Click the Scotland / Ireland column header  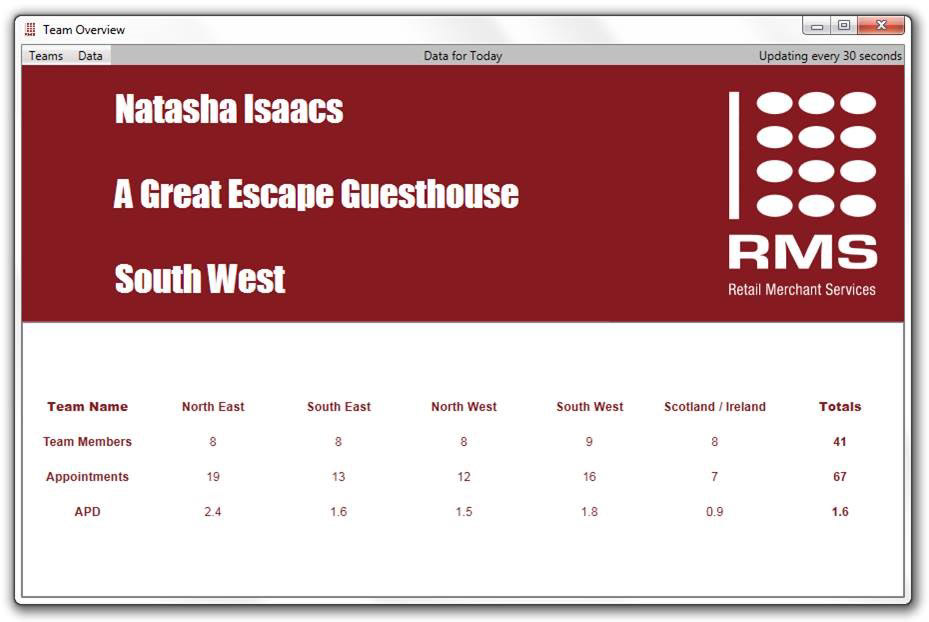click(x=715, y=407)
